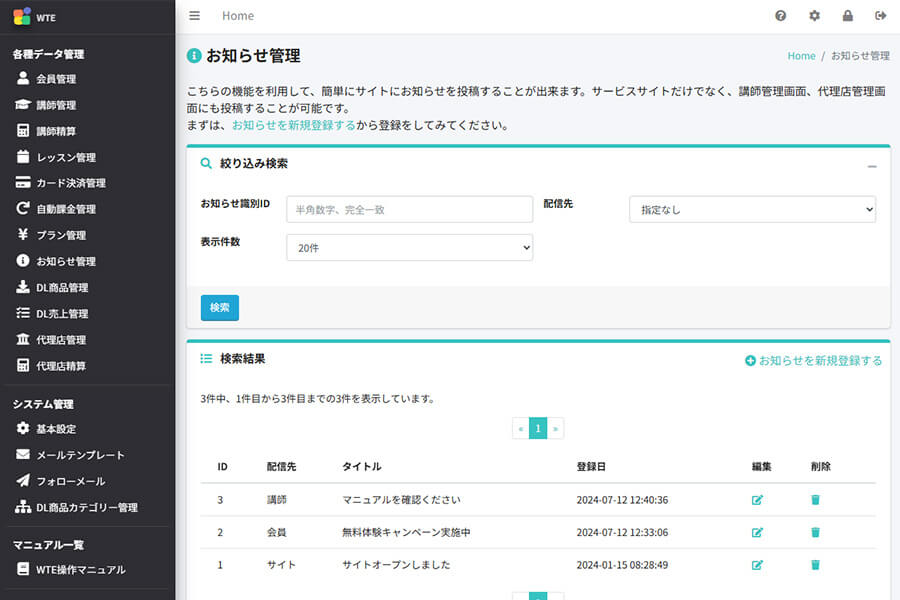Open DL商品カテゴリー管理

click(90, 507)
